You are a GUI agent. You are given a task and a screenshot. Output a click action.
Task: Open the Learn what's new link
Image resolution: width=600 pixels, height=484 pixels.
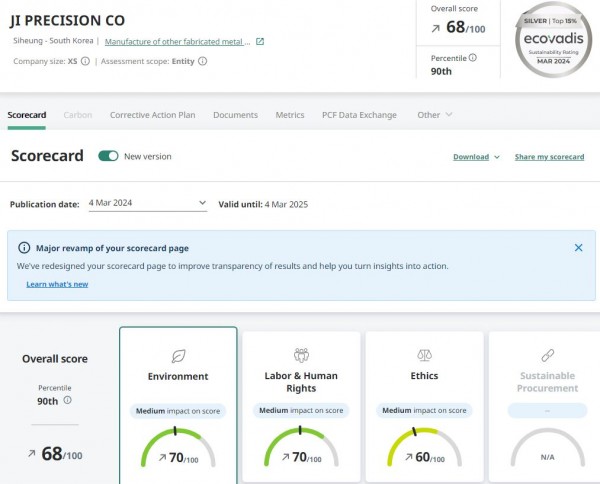[57, 284]
